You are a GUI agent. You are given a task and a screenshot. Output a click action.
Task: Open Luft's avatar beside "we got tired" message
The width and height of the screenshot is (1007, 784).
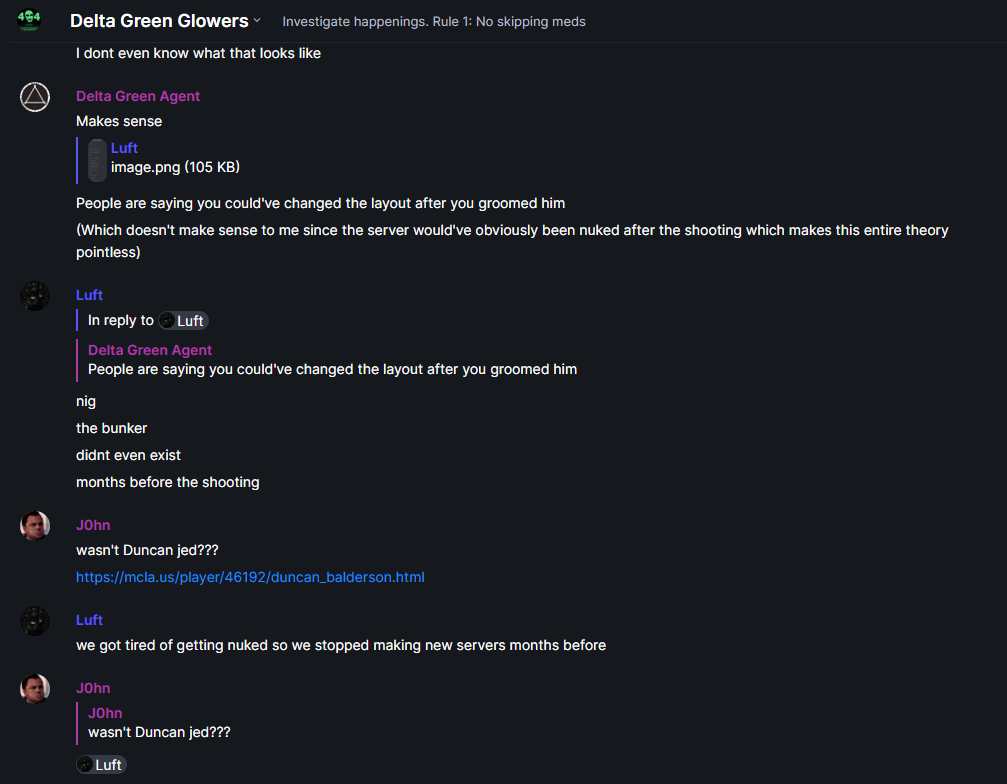point(35,621)
